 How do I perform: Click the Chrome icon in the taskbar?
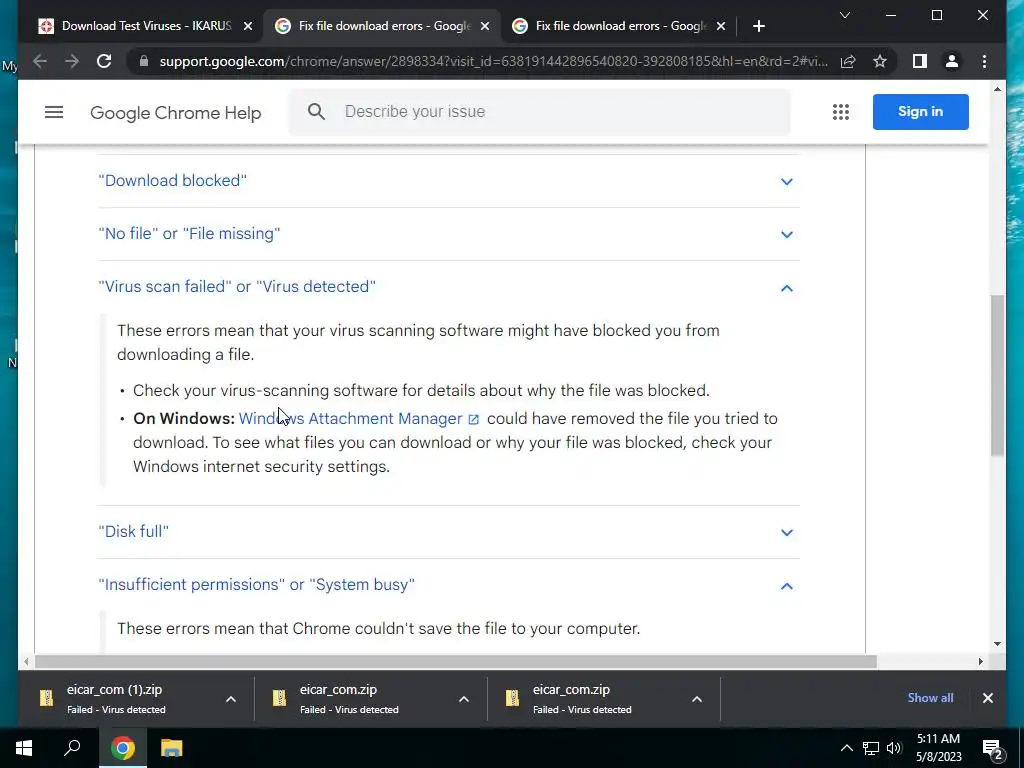(x=123, y=748)
